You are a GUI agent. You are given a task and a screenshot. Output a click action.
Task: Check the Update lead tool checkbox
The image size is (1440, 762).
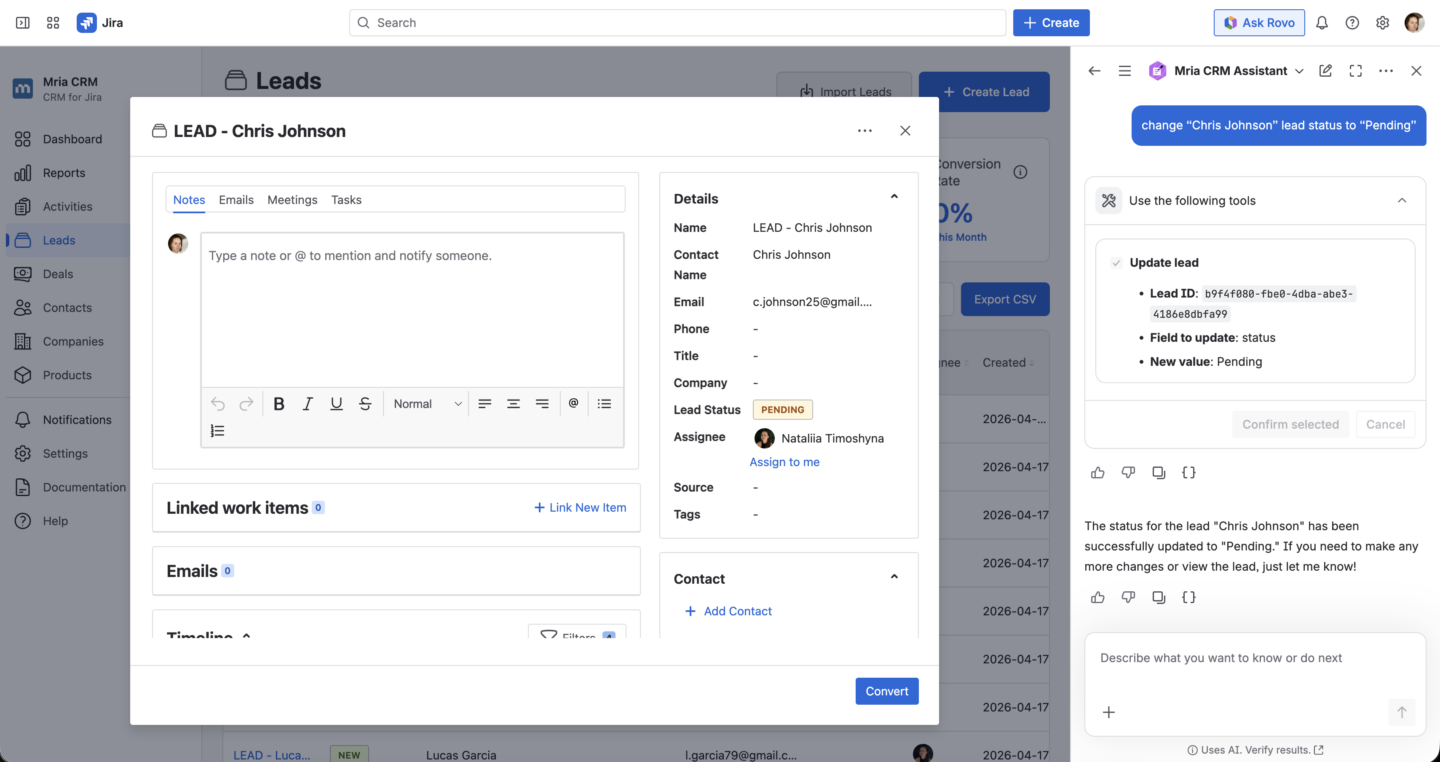(1115, 262)
